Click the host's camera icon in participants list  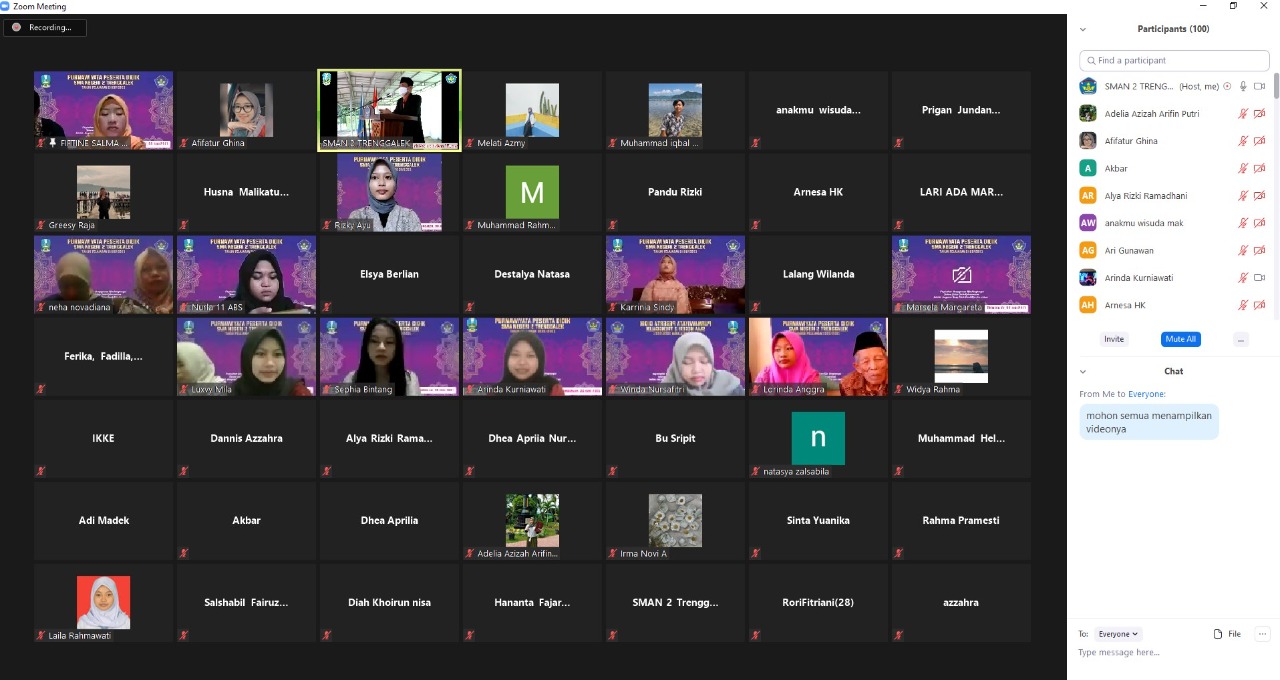[x=1259, y=86]
